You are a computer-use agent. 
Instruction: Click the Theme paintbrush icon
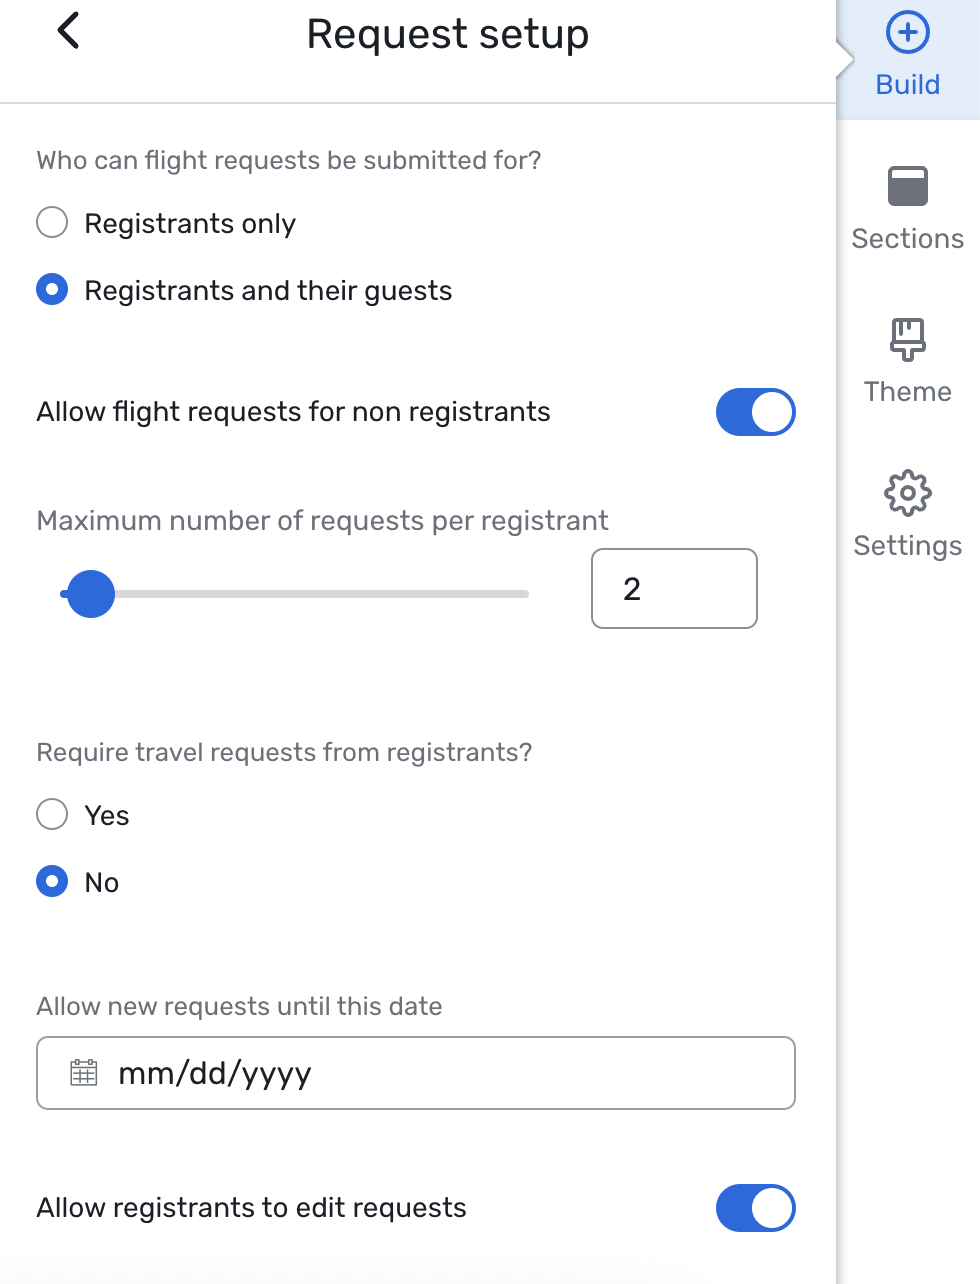tap(907, 340)
